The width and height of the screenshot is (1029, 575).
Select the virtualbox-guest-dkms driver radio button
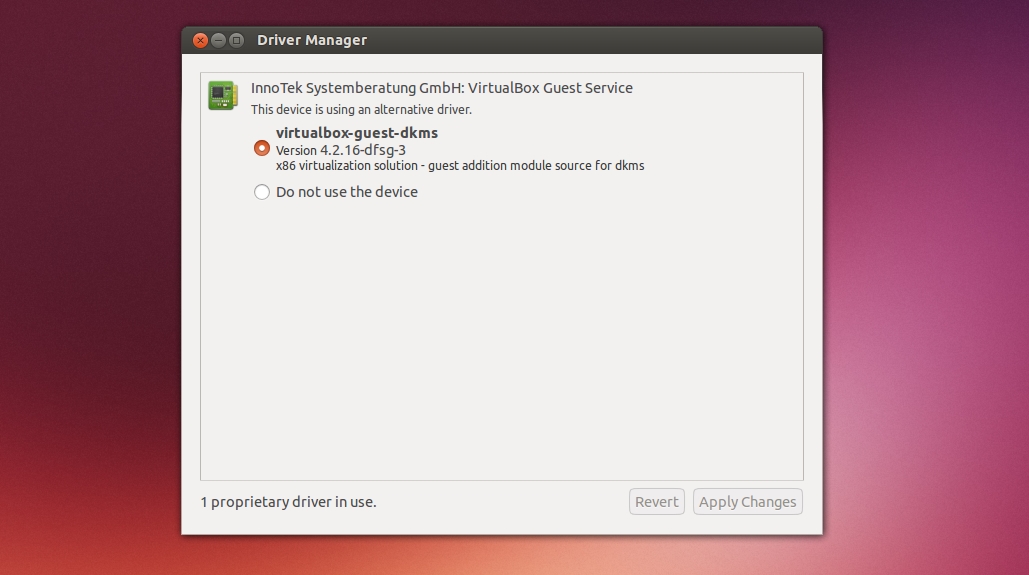tap(262, 148)
